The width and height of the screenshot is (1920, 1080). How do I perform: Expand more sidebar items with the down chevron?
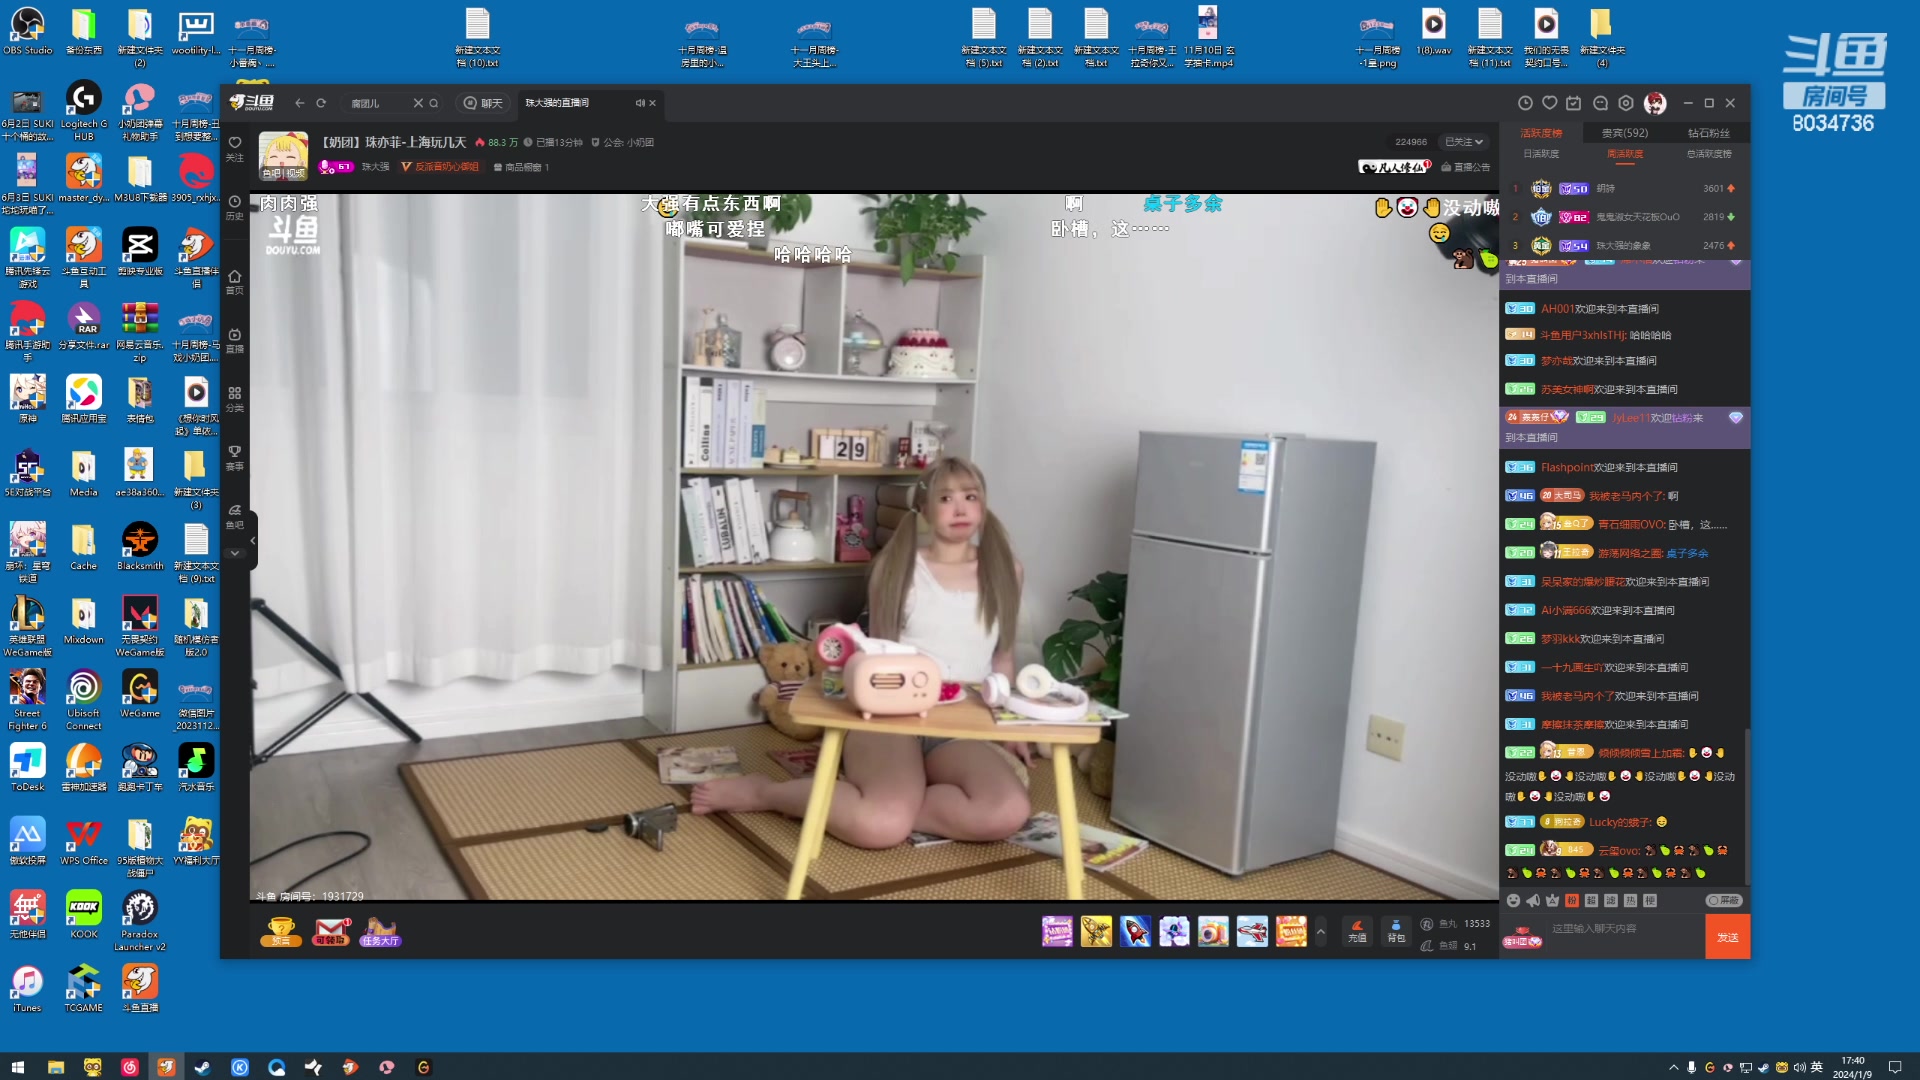235,552
